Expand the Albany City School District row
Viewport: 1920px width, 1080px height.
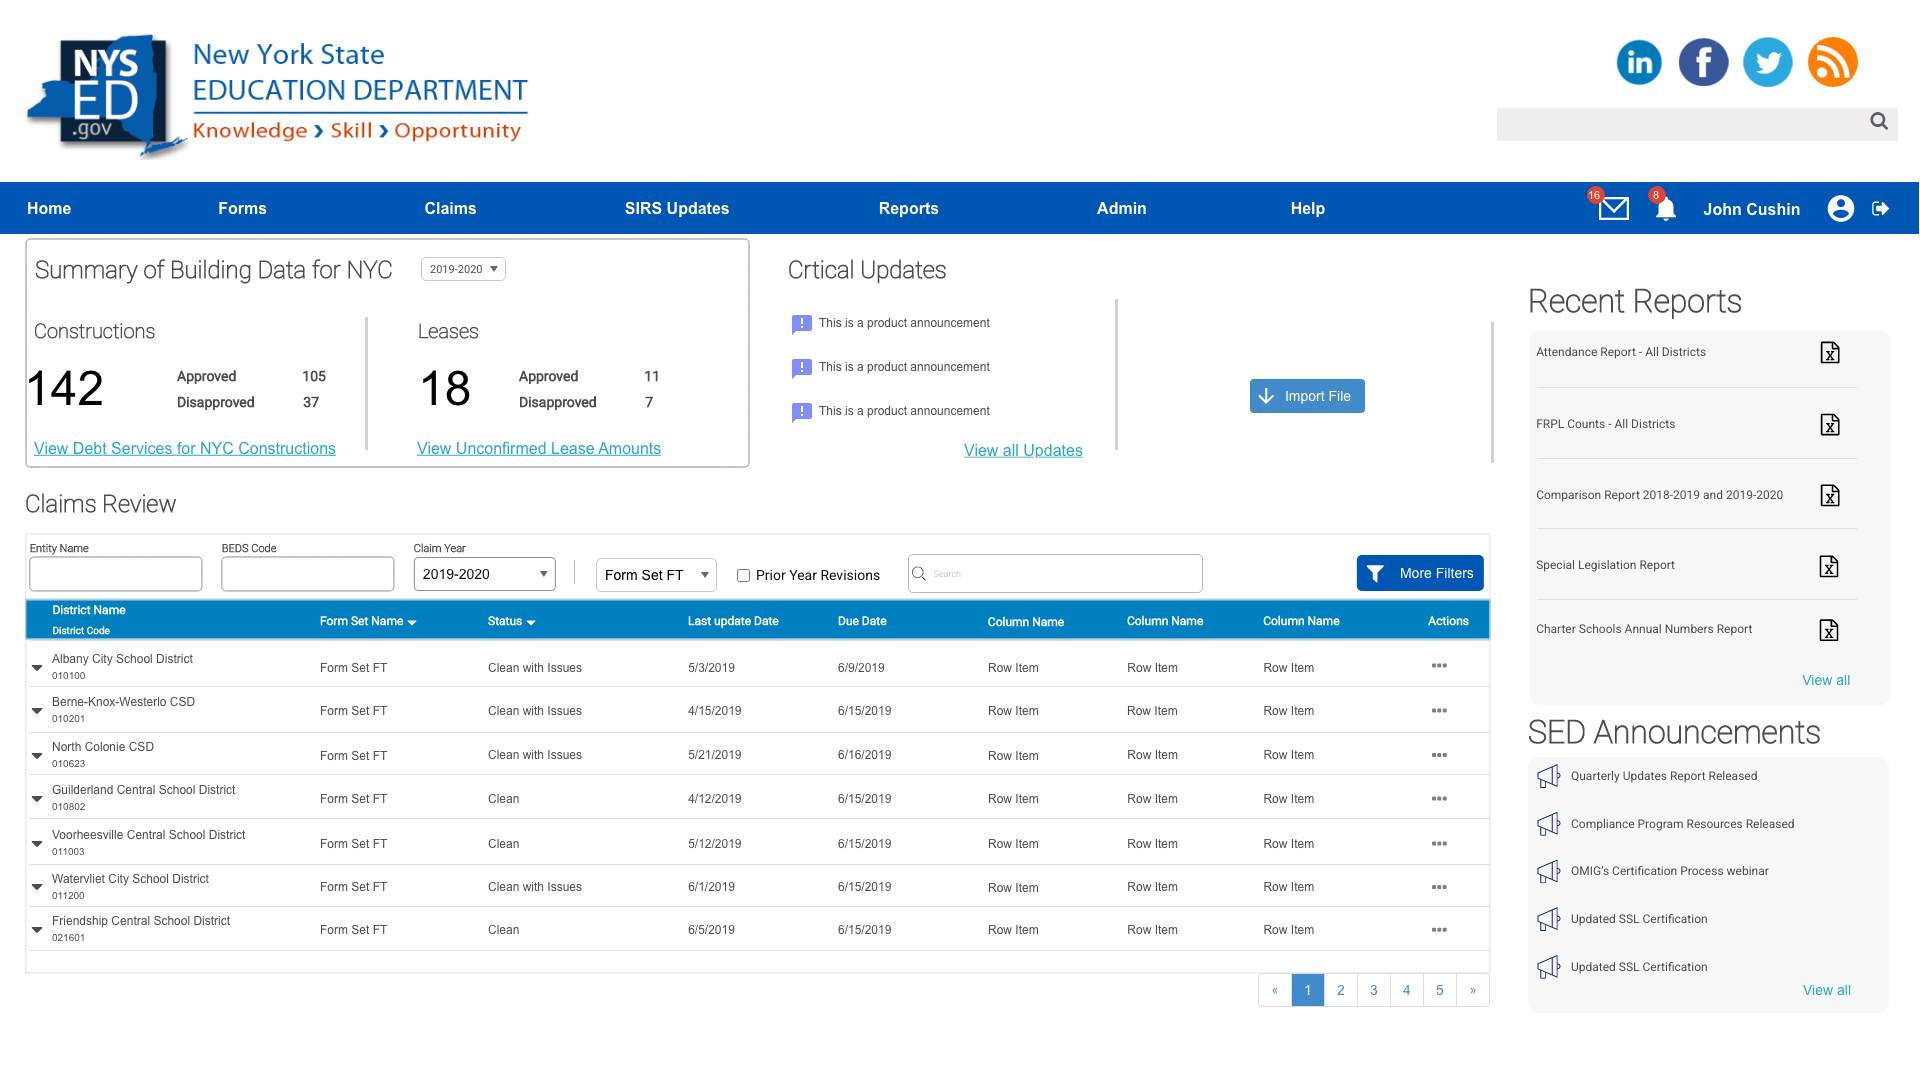point(37,667)
